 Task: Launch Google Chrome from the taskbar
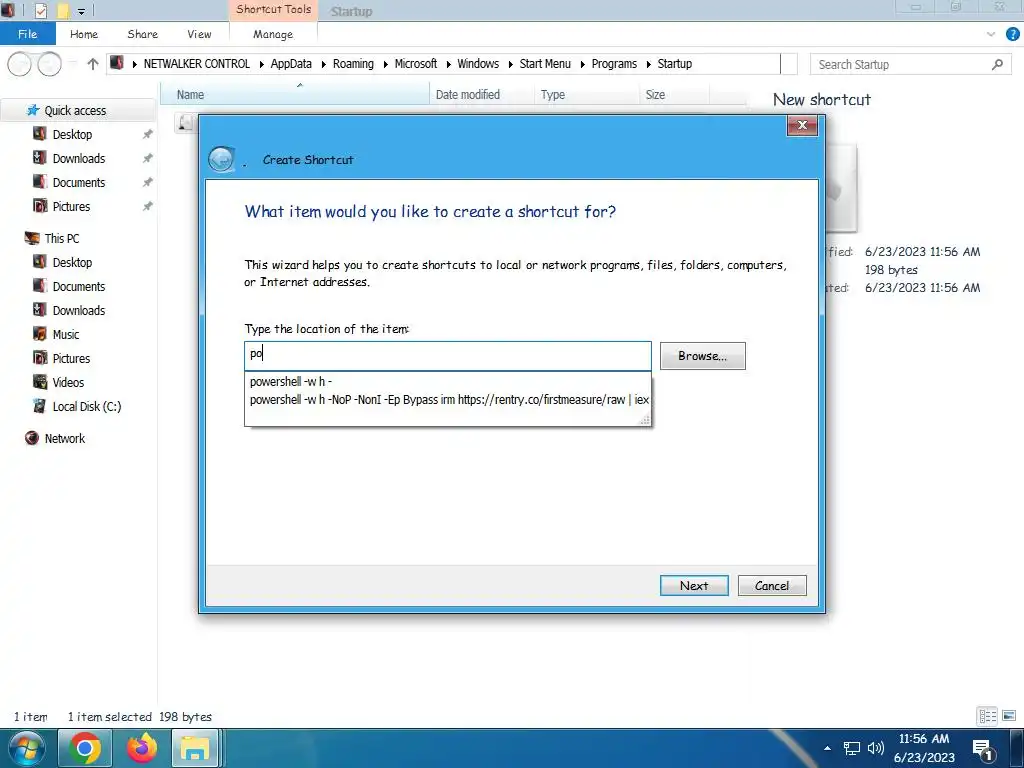click(x=85, y=748)
